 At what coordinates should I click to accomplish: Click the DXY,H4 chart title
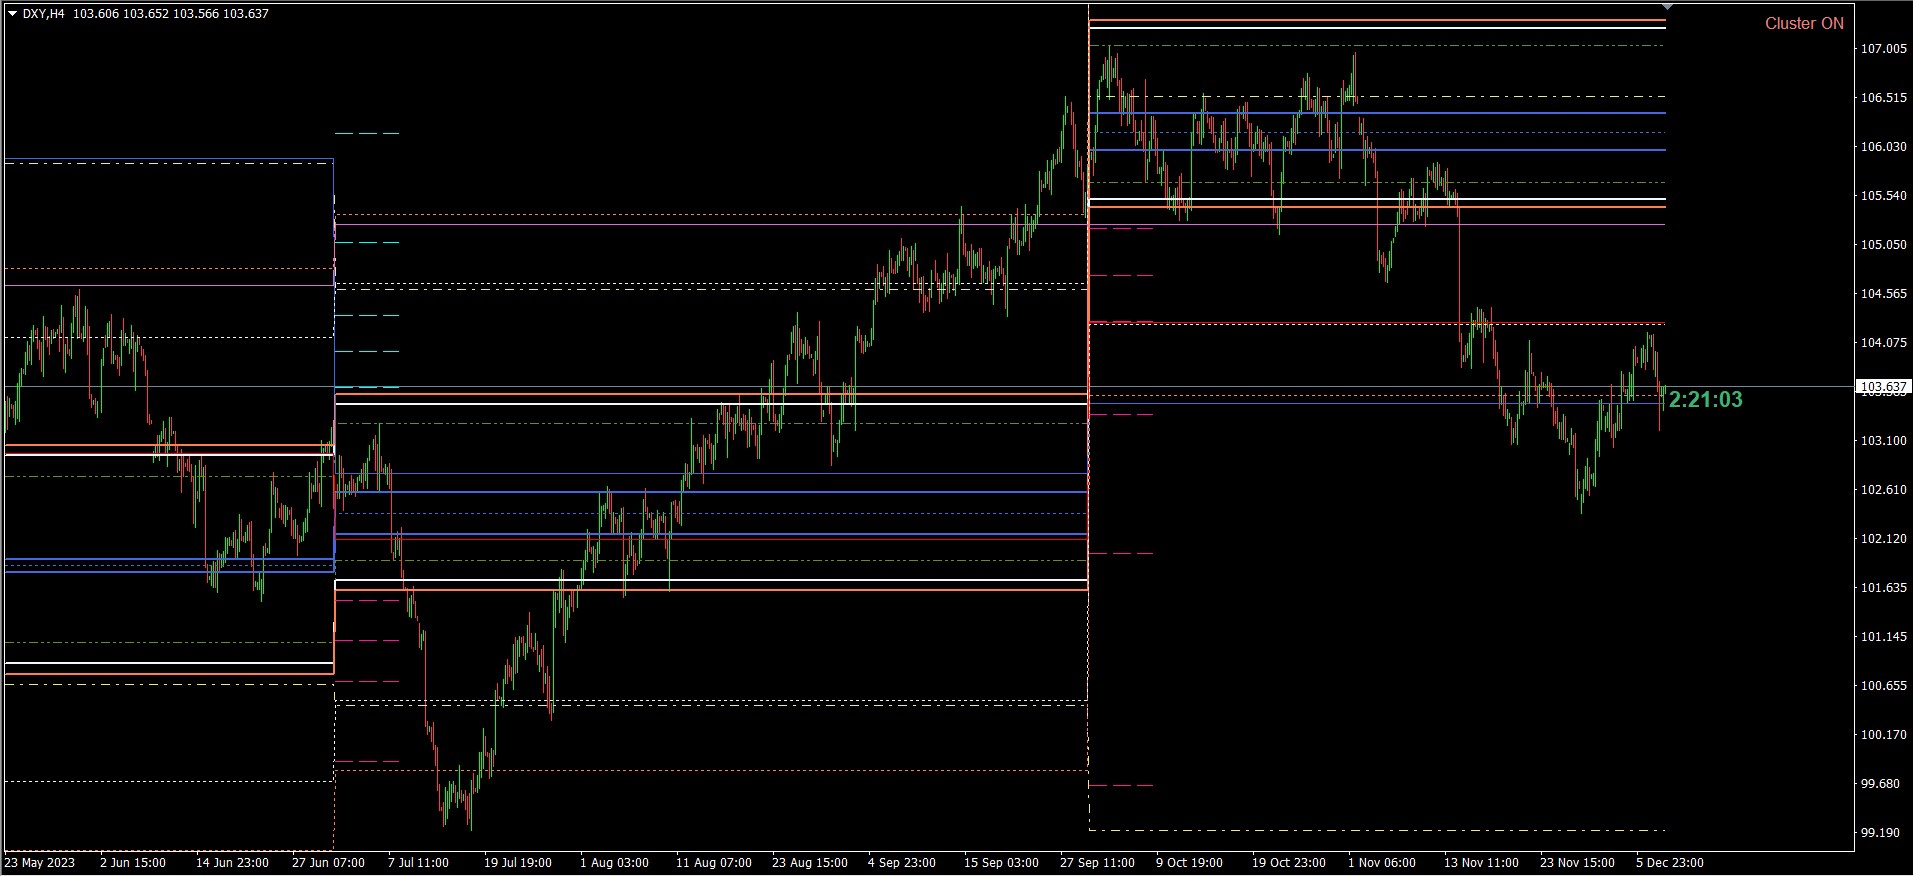pyautogui.click(x=43, y=14)
